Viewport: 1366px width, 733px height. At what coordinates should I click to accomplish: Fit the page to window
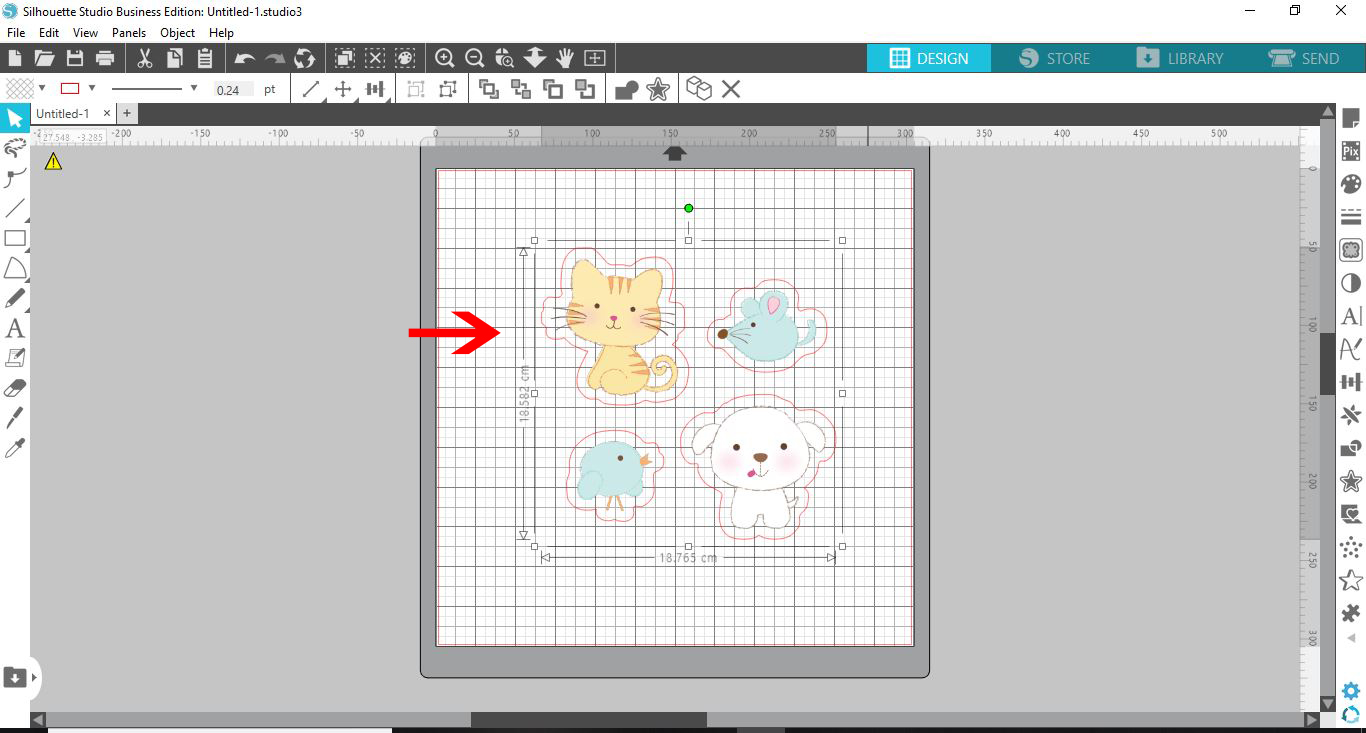(x=595, y=58)
